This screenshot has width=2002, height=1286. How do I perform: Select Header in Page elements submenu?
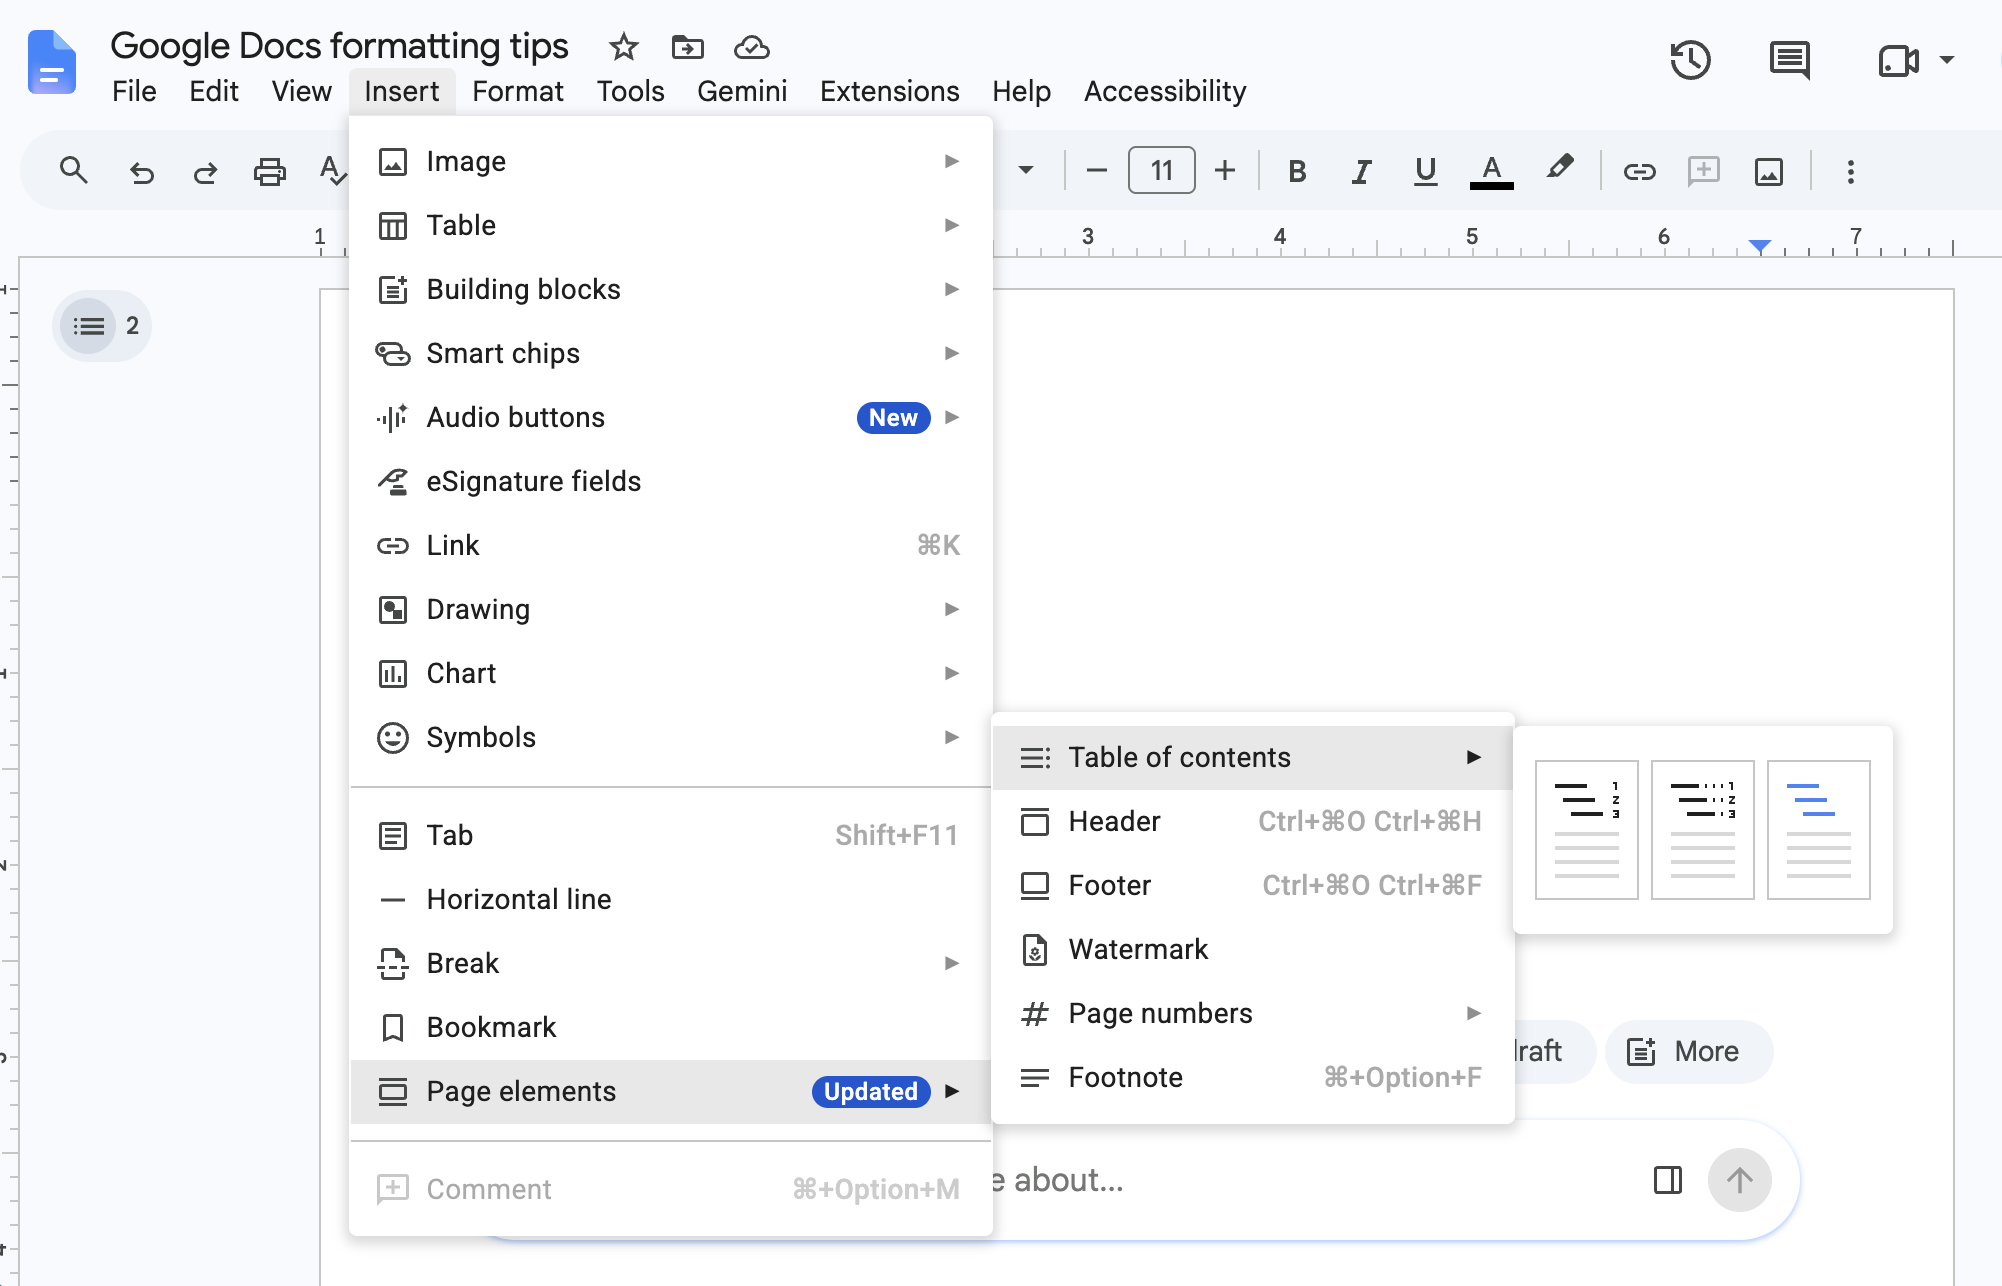(x=1252, y=821)
